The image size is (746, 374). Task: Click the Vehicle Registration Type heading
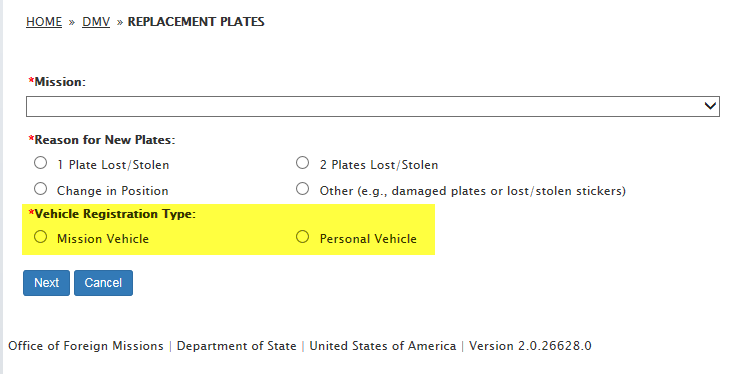click(x=112, y=214)
